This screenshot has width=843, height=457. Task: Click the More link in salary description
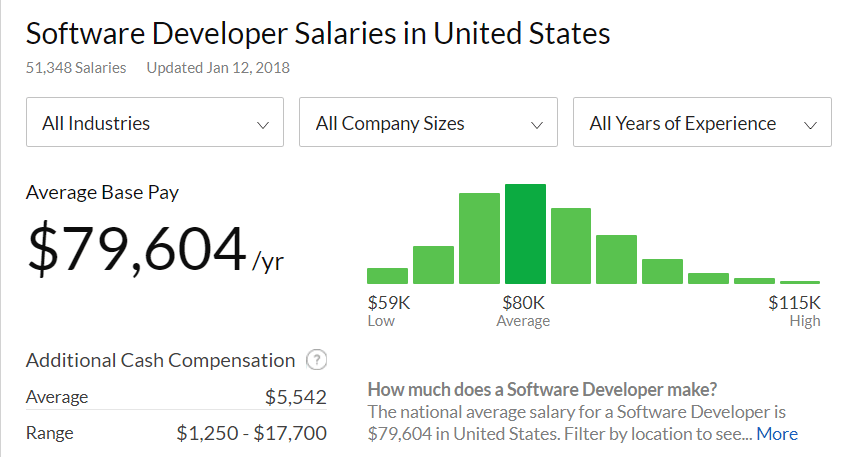click(x=777, y=433)
